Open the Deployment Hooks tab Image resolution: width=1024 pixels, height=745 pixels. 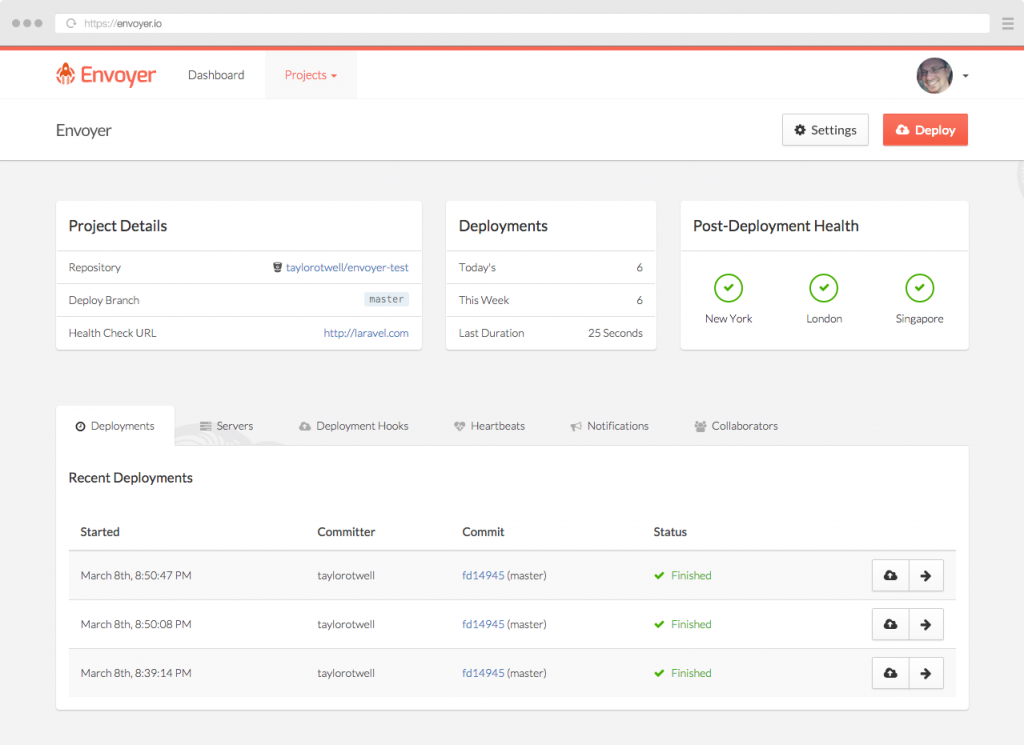click(x=353, y=426)
